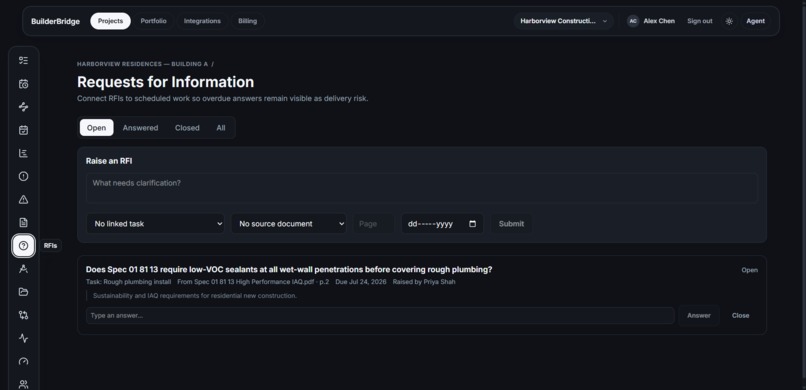Open the people team sidebar icon
The width and height of the screenshot is (806, 390).
pos(23,384)
